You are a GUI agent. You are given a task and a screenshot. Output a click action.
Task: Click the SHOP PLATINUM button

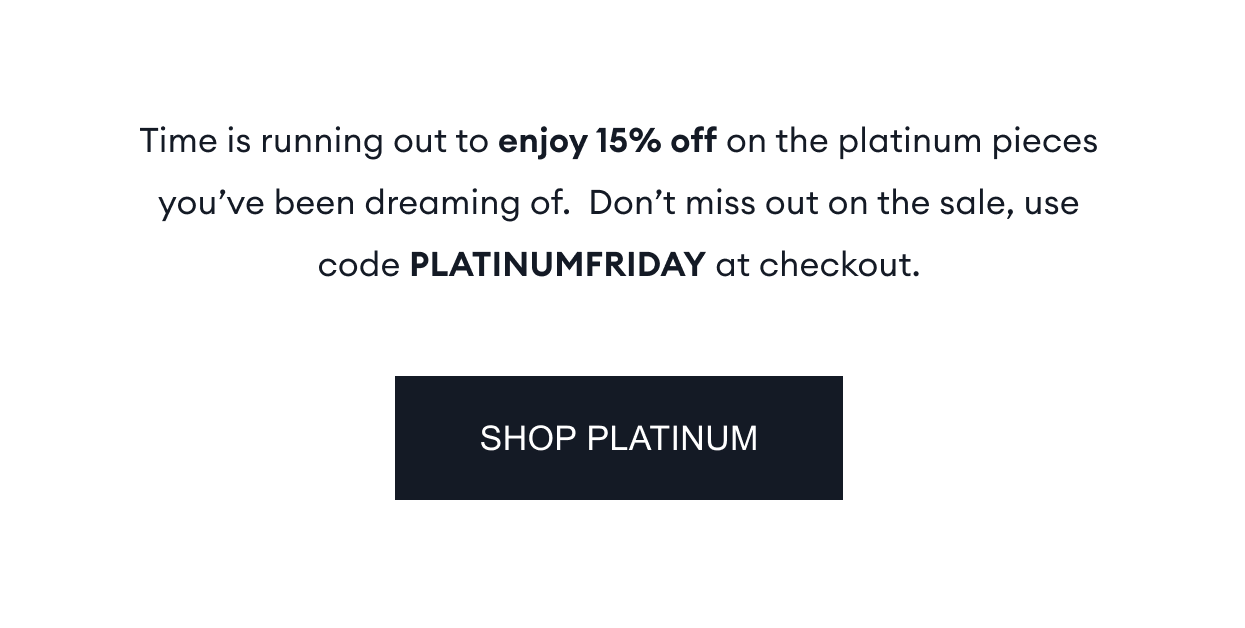pyautogui.click(x=618, y=438)
